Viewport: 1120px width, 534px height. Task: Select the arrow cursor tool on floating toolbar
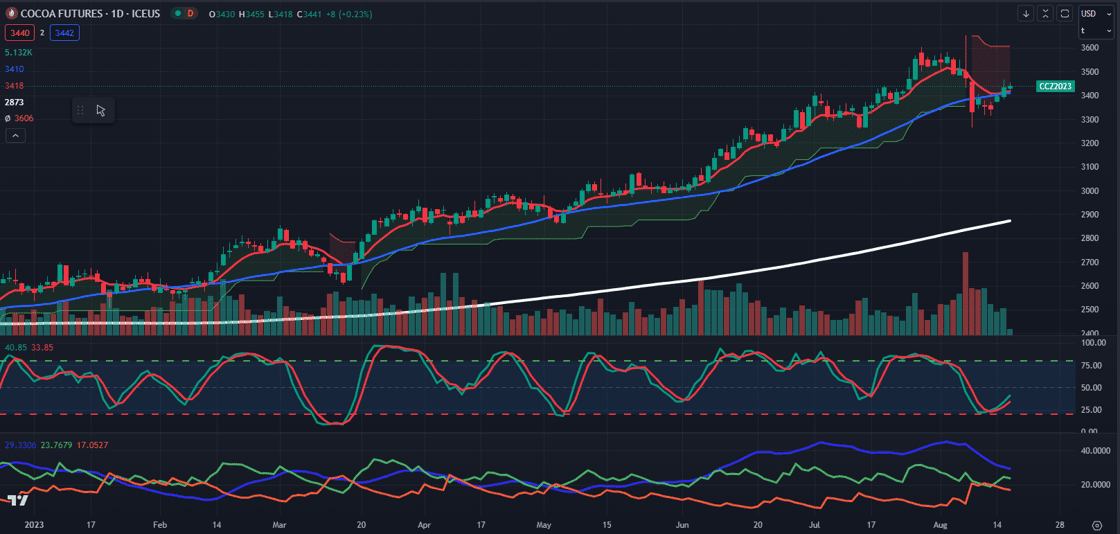pos(101,110)
